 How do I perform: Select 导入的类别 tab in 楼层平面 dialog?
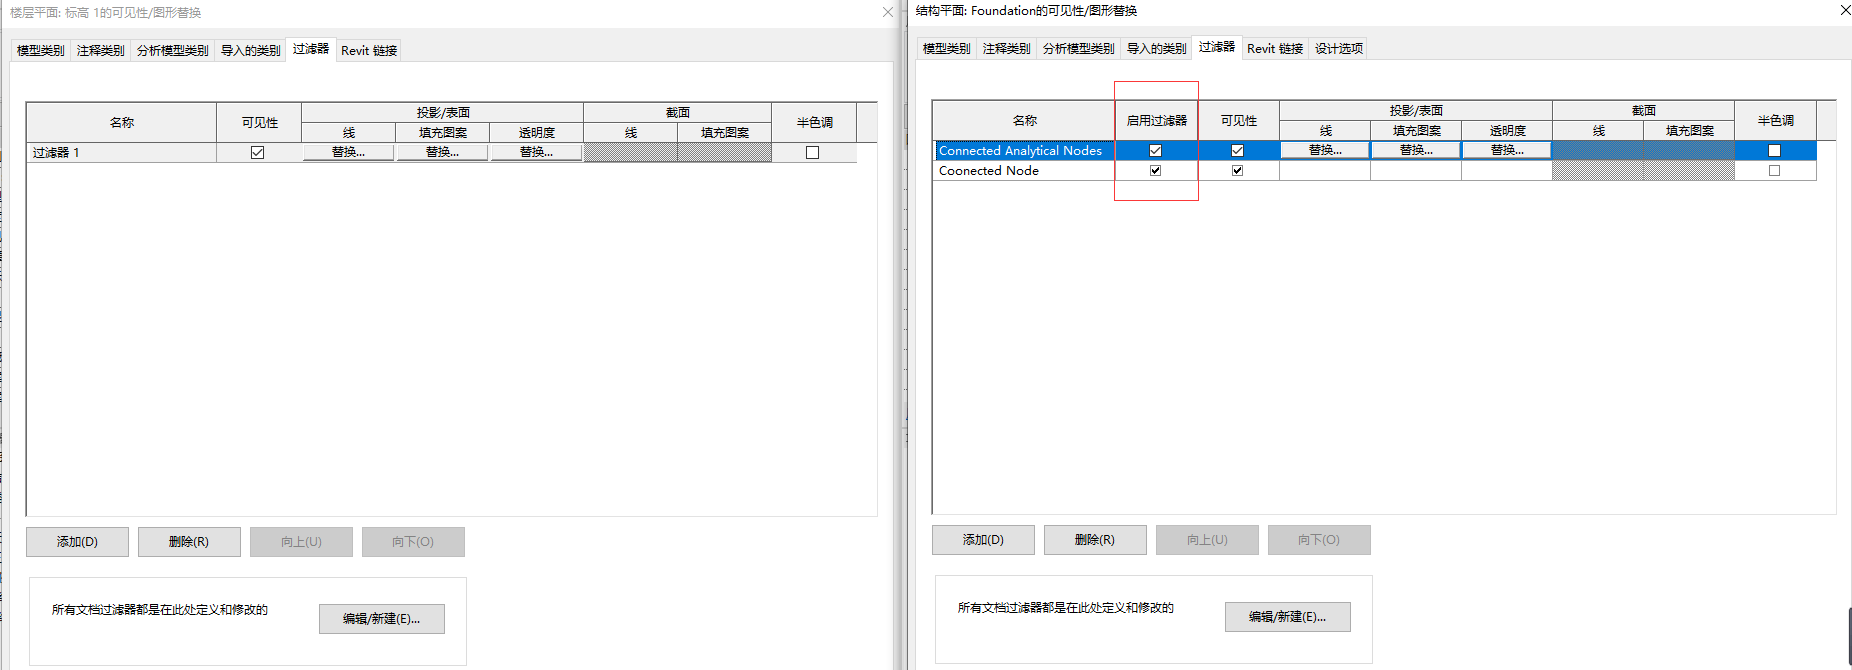pyautogui.click(x=250, y=50)
